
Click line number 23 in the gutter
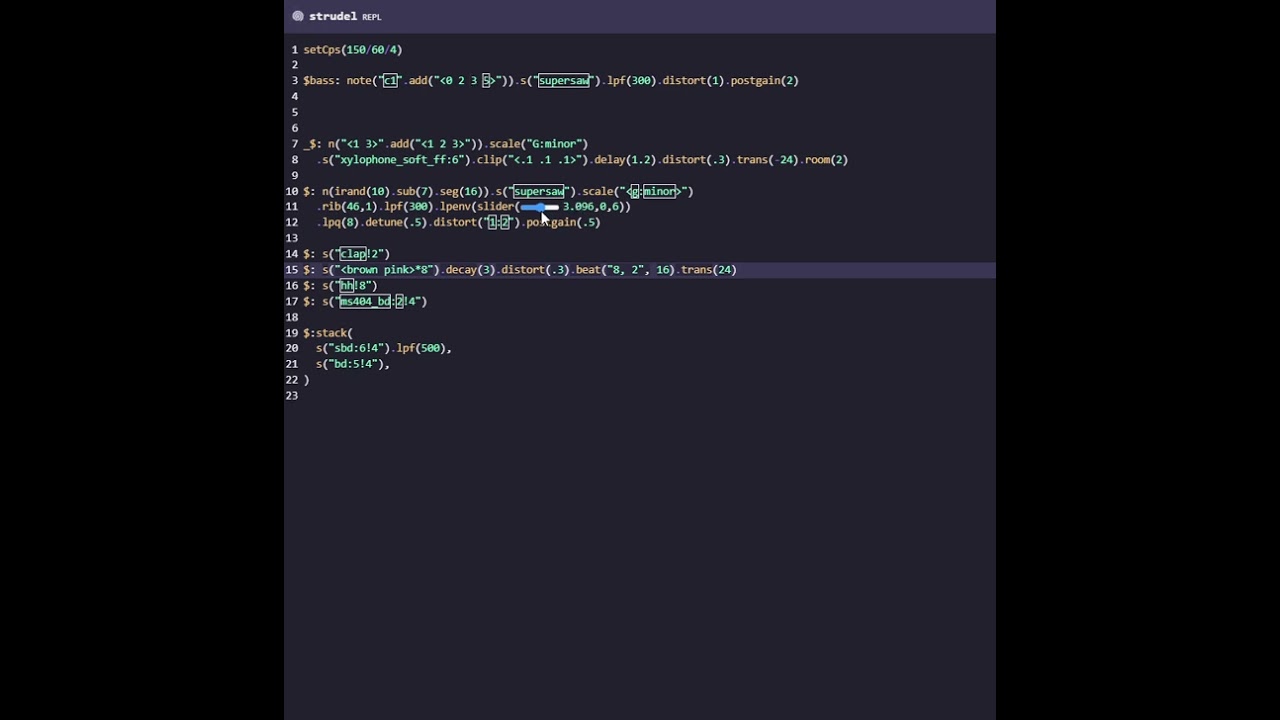coord(292,396)
